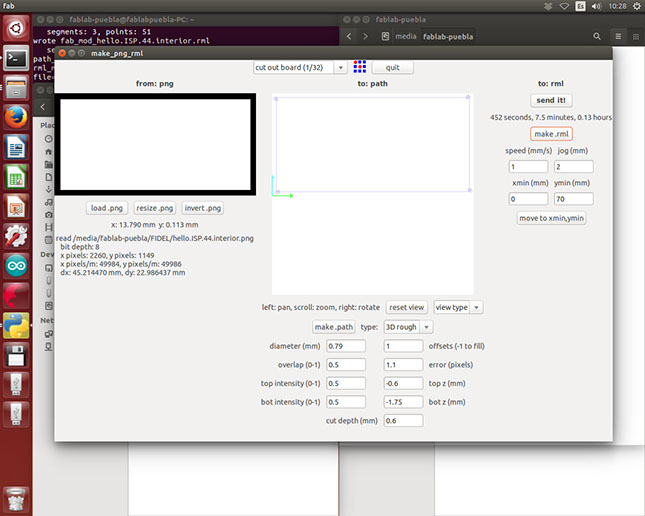Click cut depth (mm) field
The height and width of the screenshot is (516, 645).
point(403,421)
